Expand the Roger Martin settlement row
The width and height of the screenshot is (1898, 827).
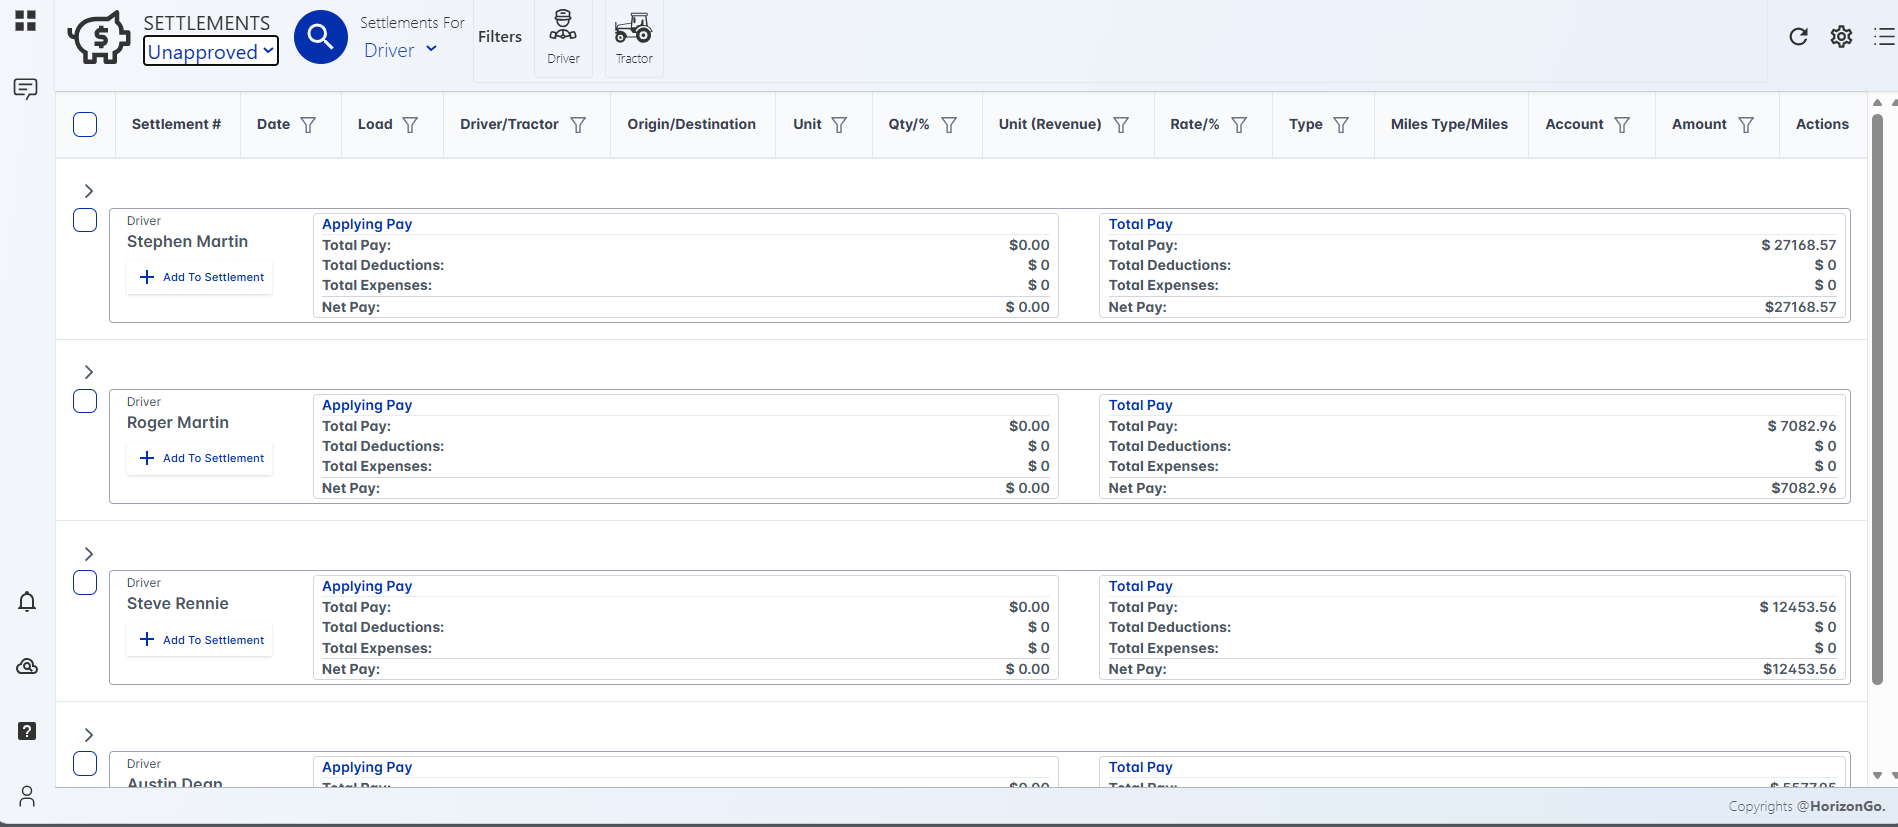coord(89,372)
